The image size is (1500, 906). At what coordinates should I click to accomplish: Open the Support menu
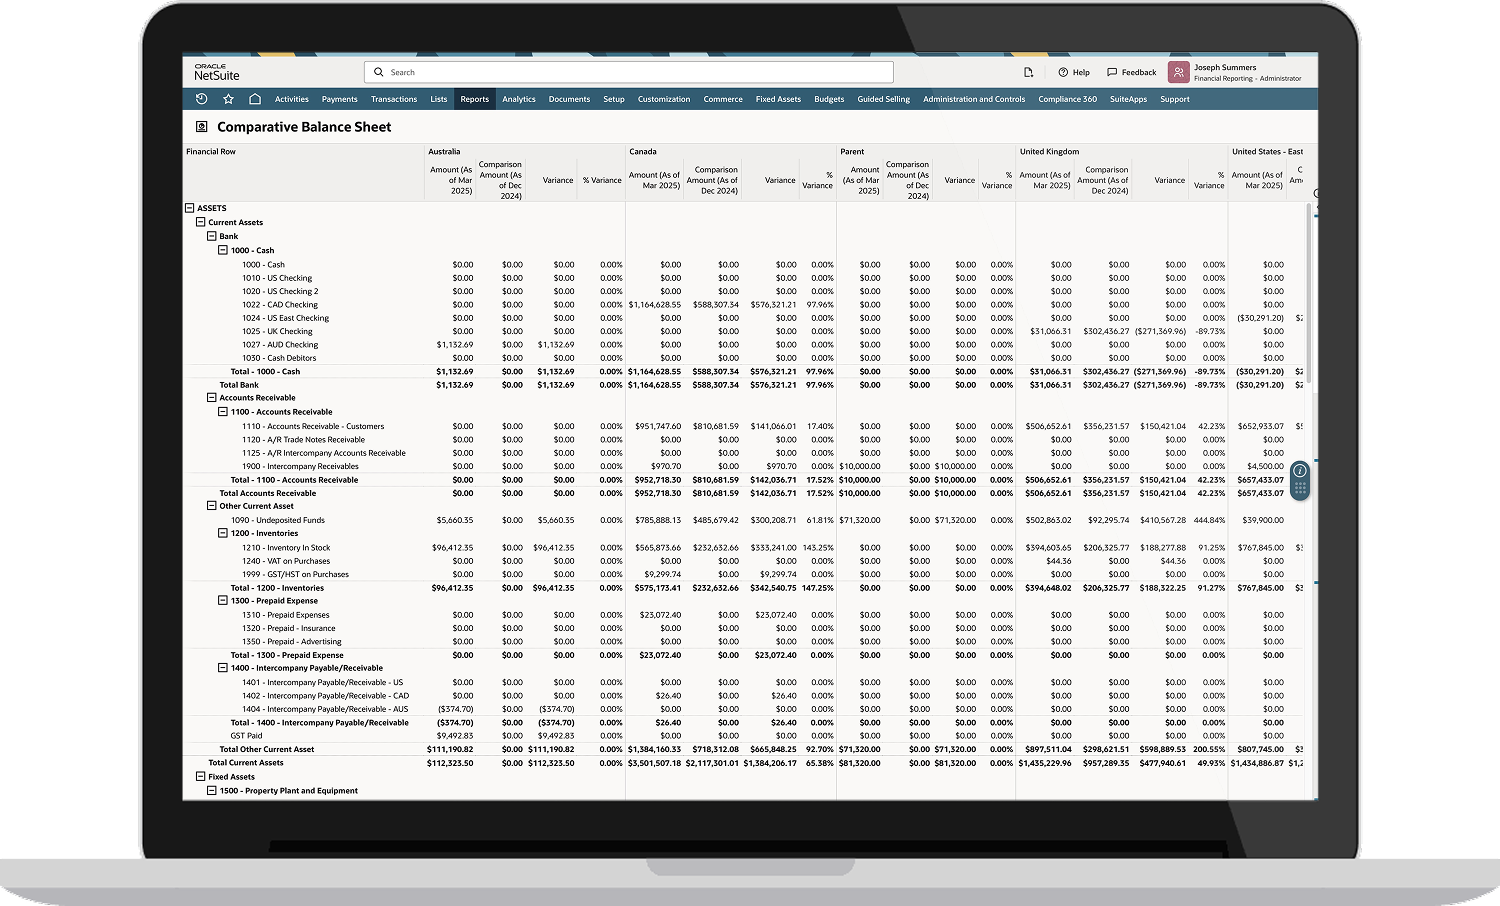pyautogui.click(x=1175, y=99)
